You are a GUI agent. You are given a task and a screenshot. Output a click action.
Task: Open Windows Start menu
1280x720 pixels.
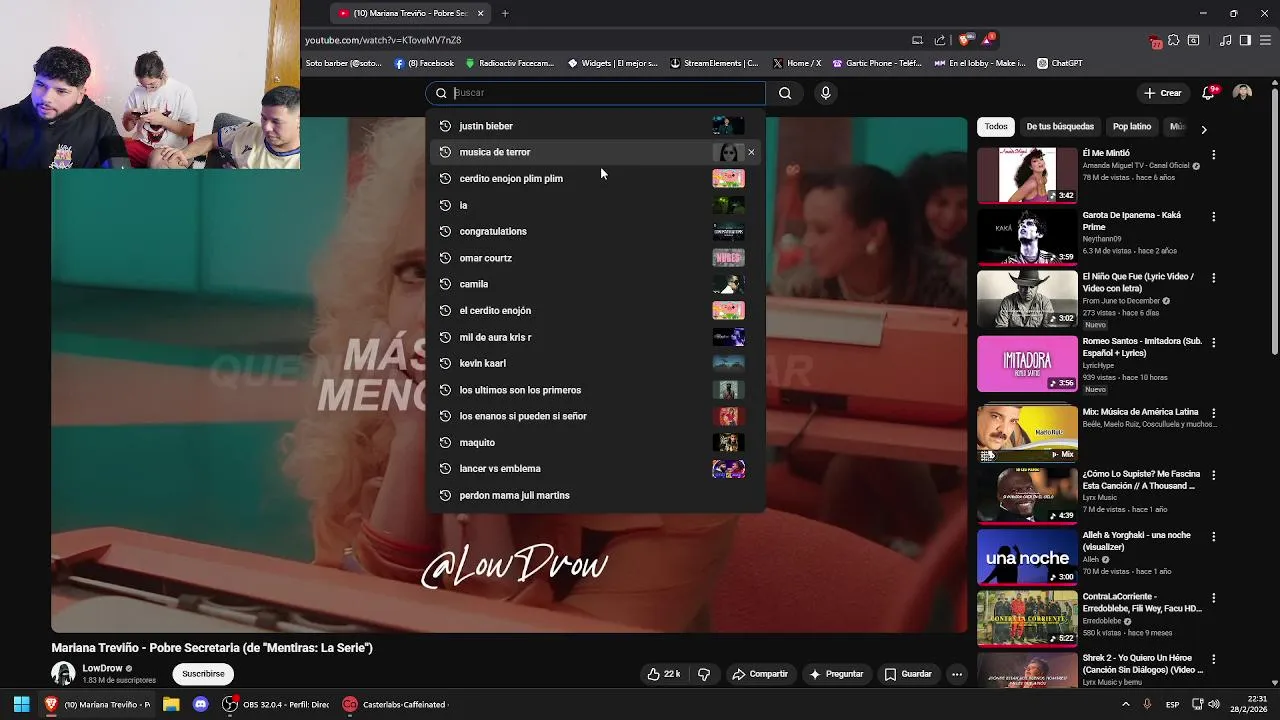click(21, 704)
